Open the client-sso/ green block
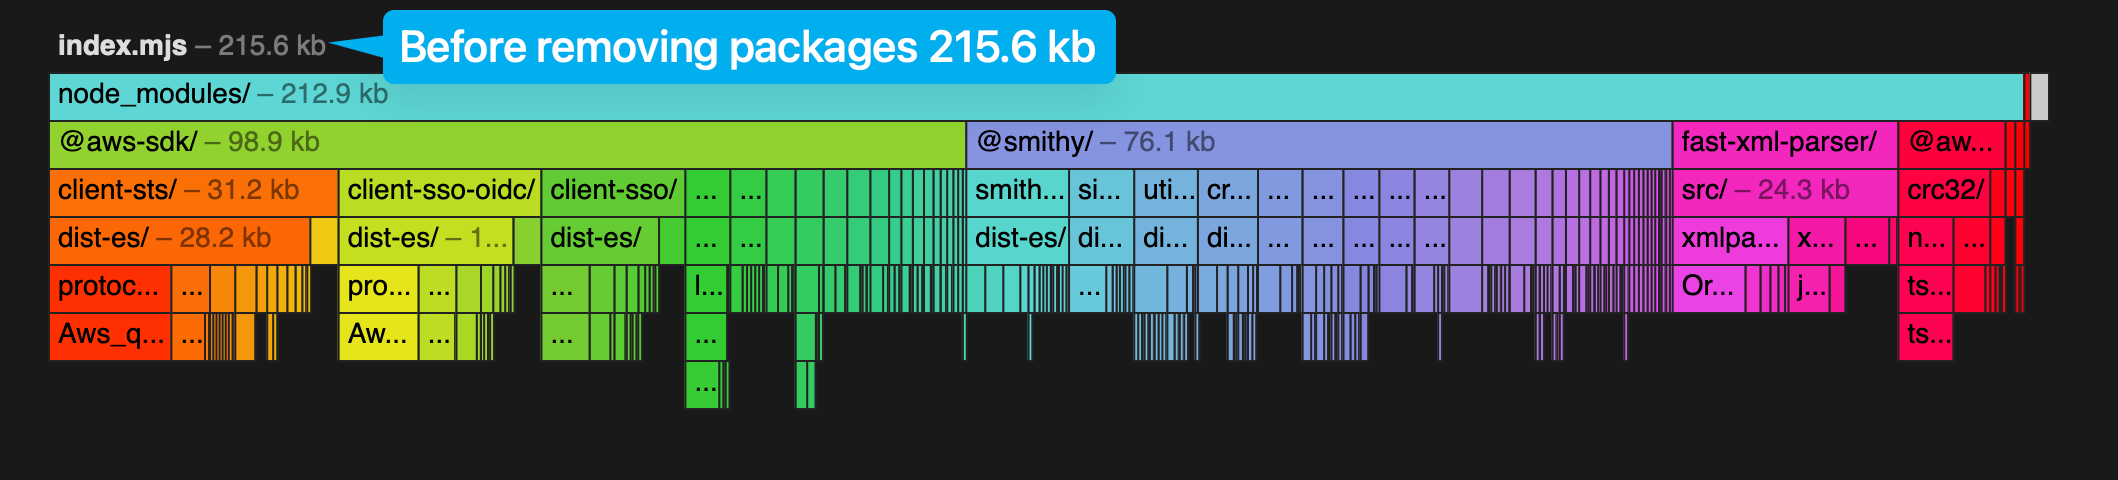 click(612, 192)
